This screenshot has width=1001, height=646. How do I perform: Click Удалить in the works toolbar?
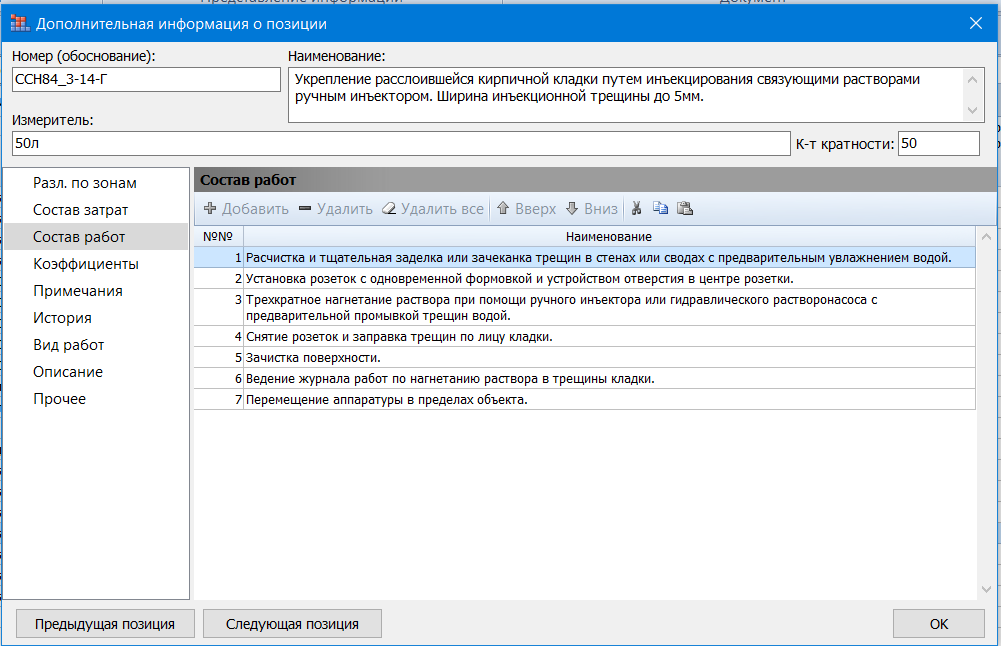pos(336,209)
